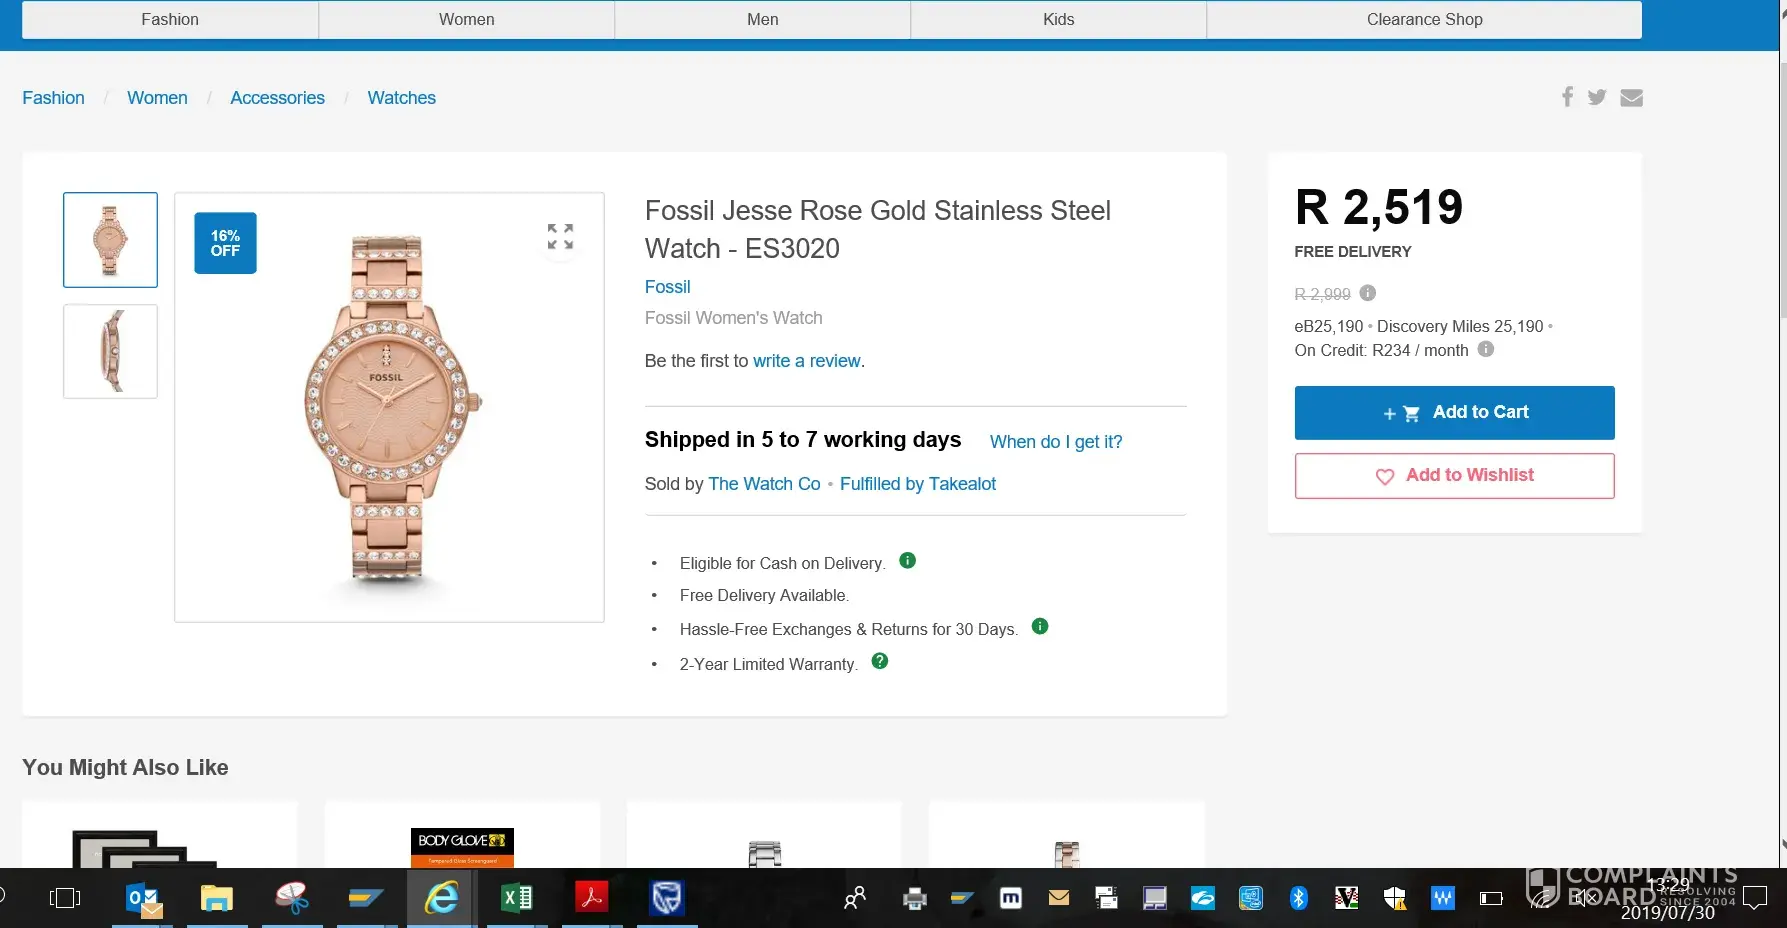Share product via Twitter icon
The width and height of the screenshot is (1787, 928).
click(x=1597, y=97)
